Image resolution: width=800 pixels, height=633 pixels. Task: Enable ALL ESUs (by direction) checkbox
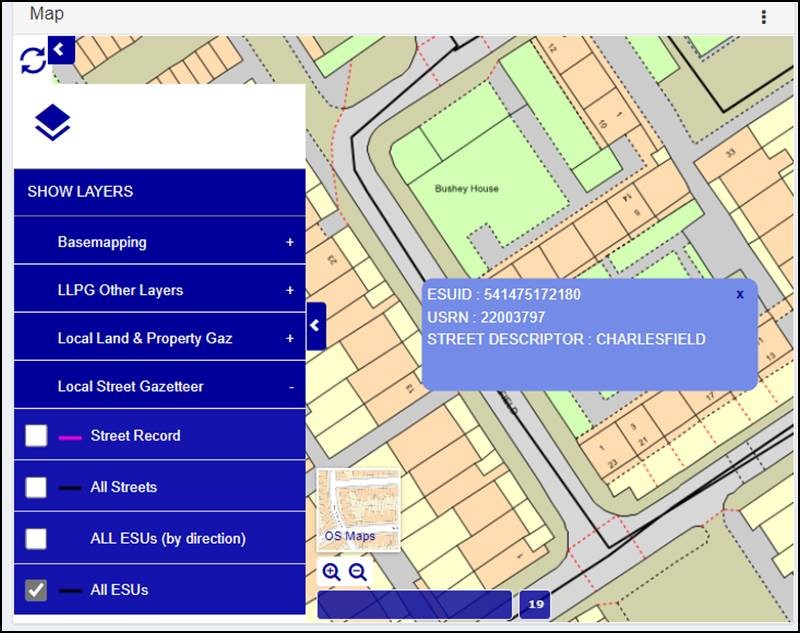click(x=36, y=539)
